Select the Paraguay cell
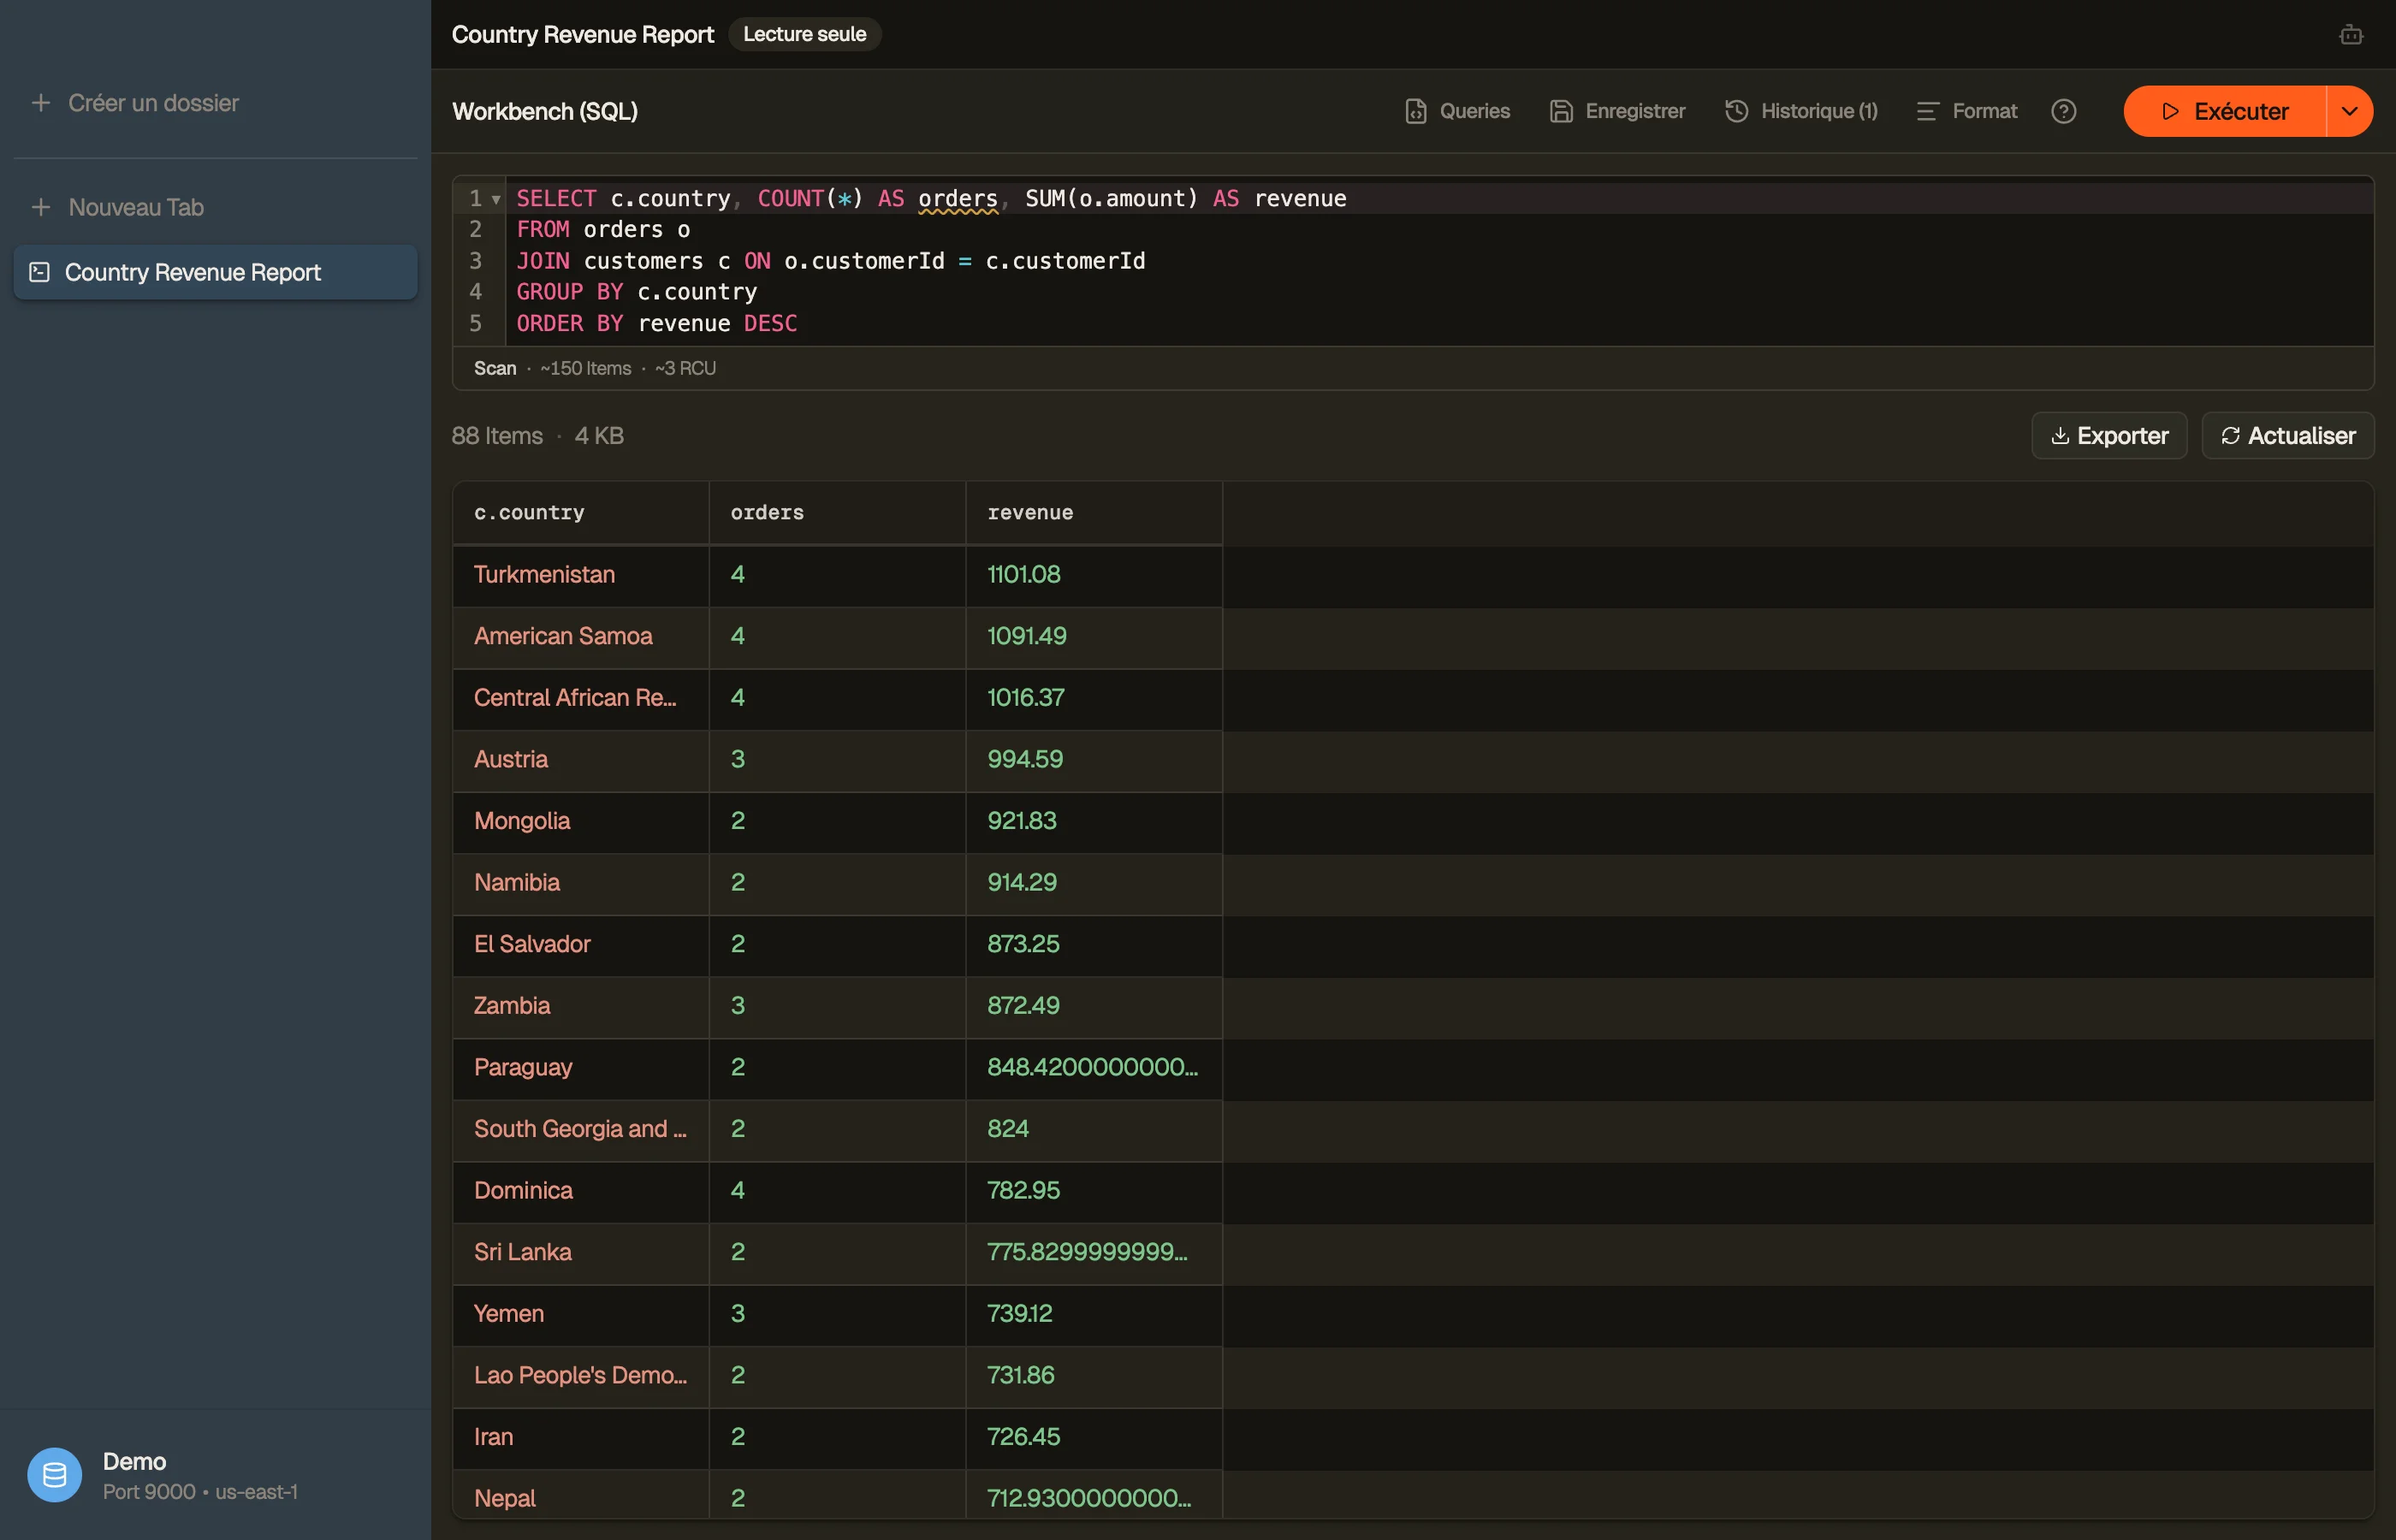This screenshot has width=2396, height=1540. pos(581,1068)
